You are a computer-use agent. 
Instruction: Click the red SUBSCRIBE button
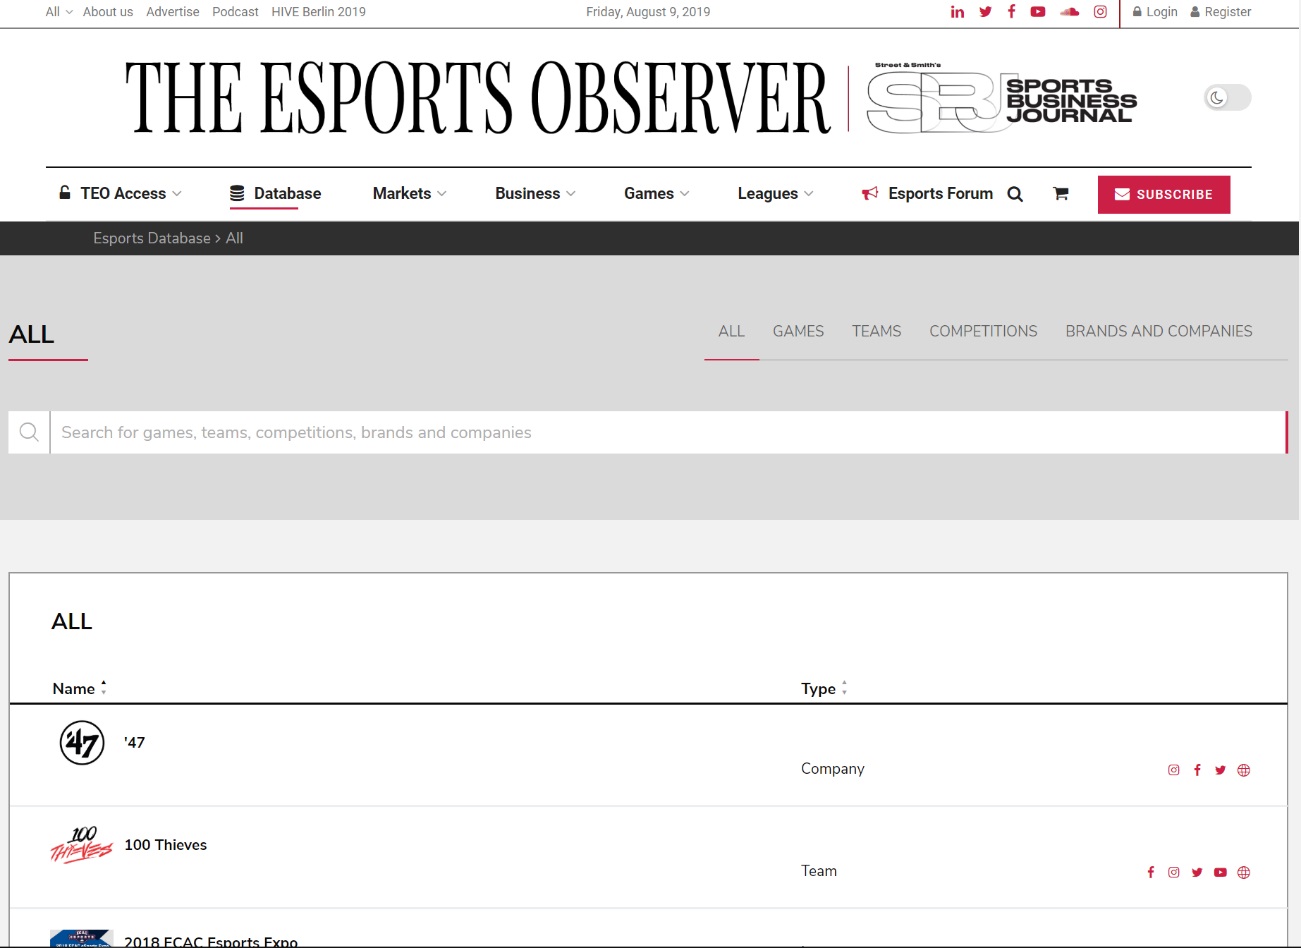1164,195
